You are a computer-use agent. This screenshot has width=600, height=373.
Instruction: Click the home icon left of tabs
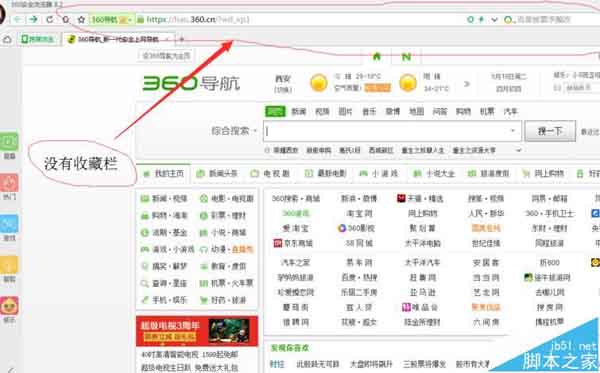pos(7,39)
